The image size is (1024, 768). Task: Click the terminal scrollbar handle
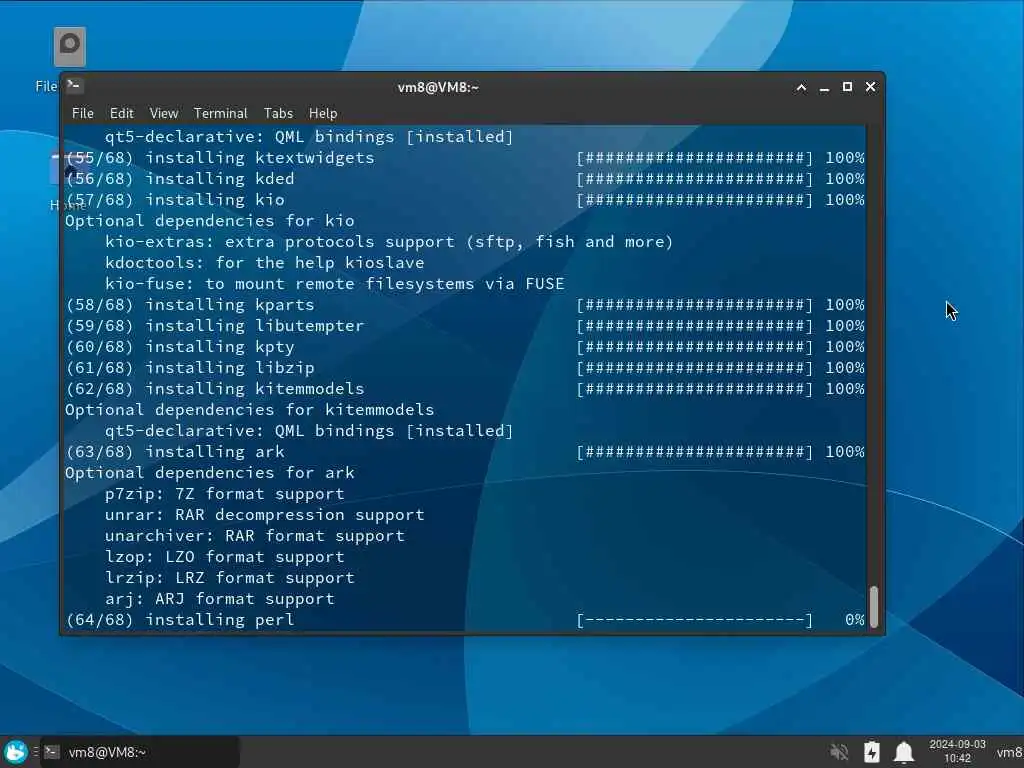click(874, 607)
